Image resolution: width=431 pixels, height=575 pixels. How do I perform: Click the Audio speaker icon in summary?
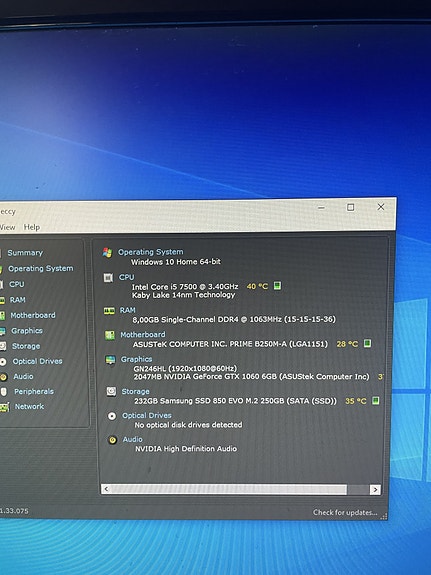click(113, 440)
